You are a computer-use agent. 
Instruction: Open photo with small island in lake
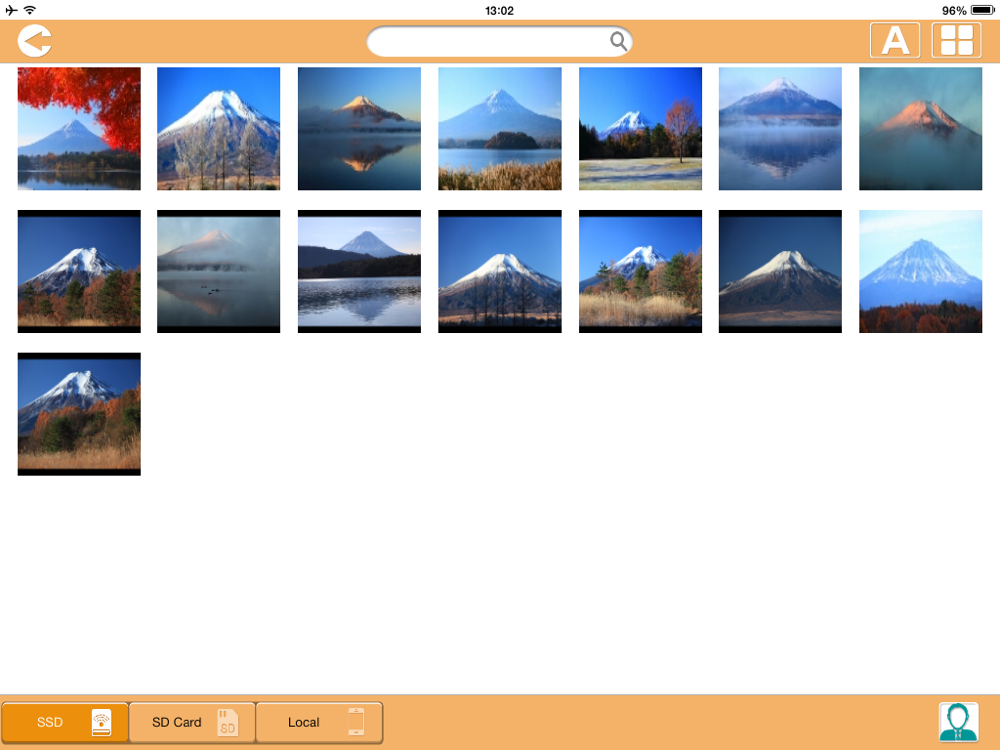coord(500,129)
